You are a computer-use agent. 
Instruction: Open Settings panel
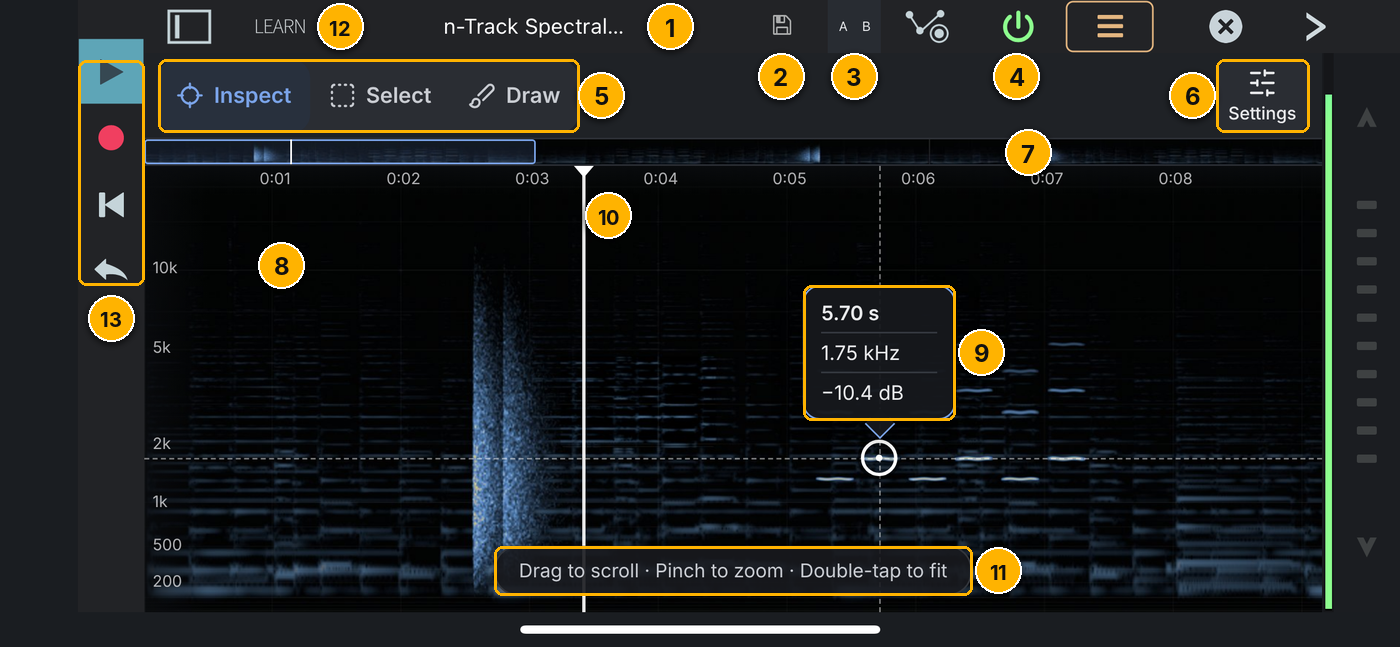[x=1262, y=97]
